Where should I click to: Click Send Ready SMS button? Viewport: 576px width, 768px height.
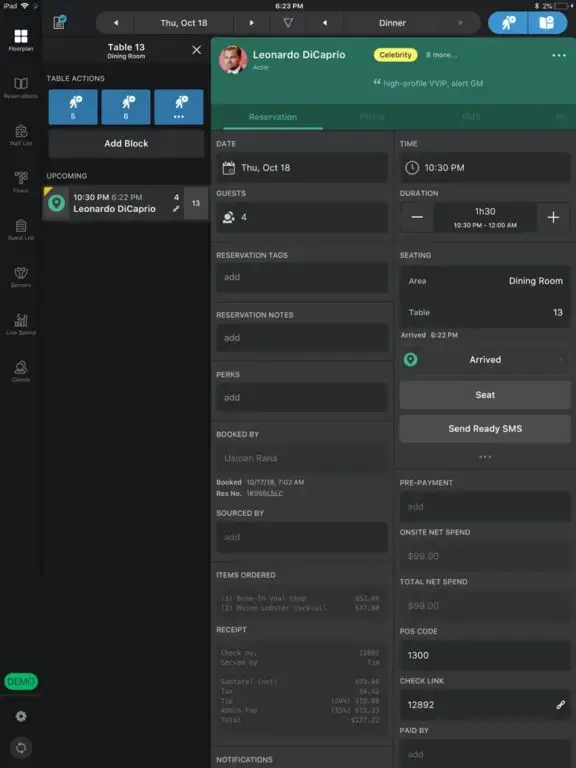(x=485, y=429)
